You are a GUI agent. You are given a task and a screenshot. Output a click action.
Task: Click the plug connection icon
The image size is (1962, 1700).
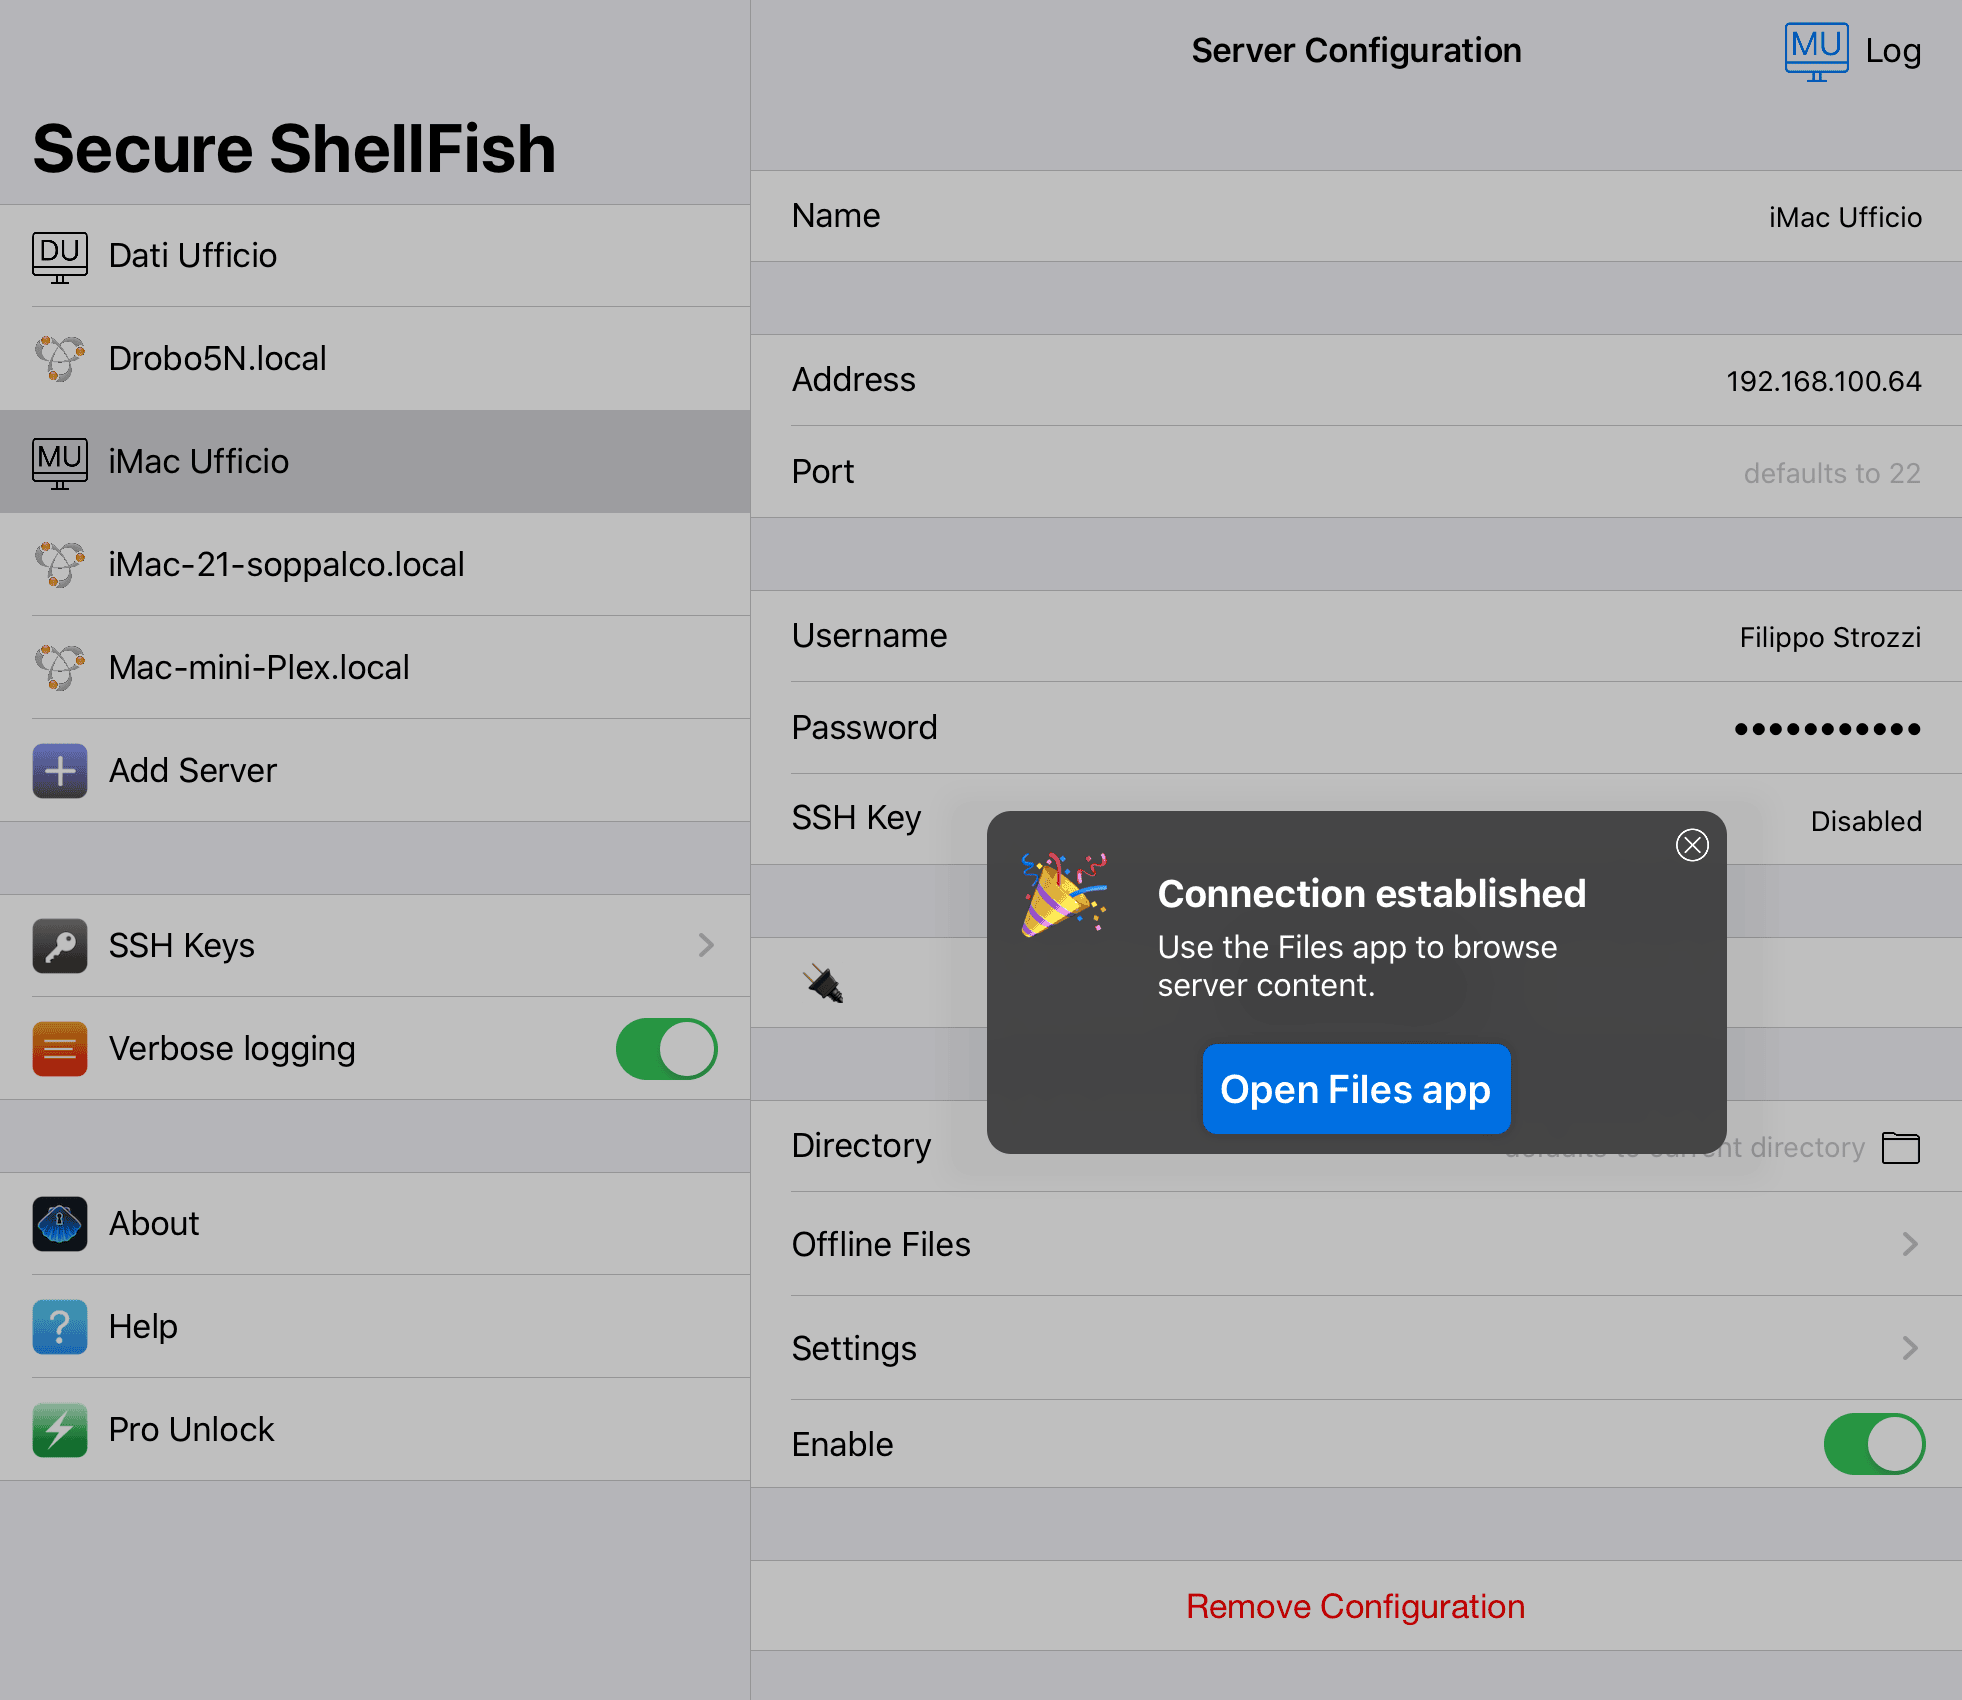[x=825, y=983]
